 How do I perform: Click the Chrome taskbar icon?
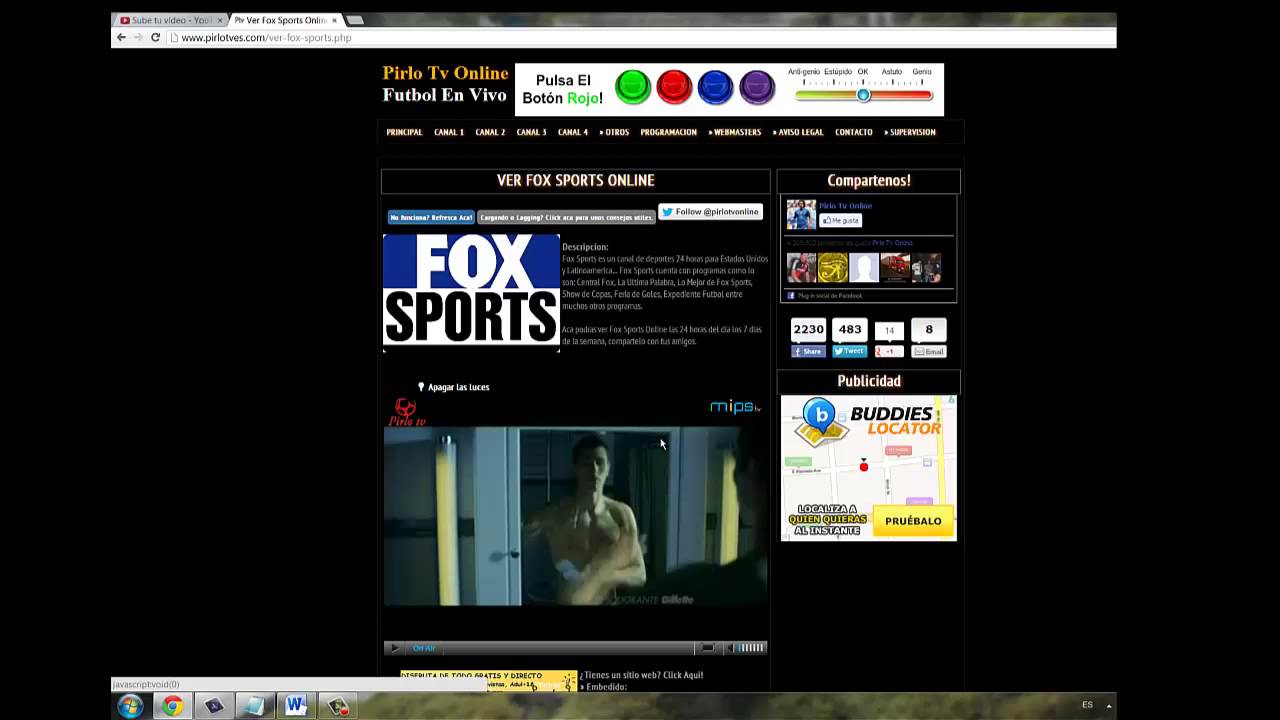[172, 706]
